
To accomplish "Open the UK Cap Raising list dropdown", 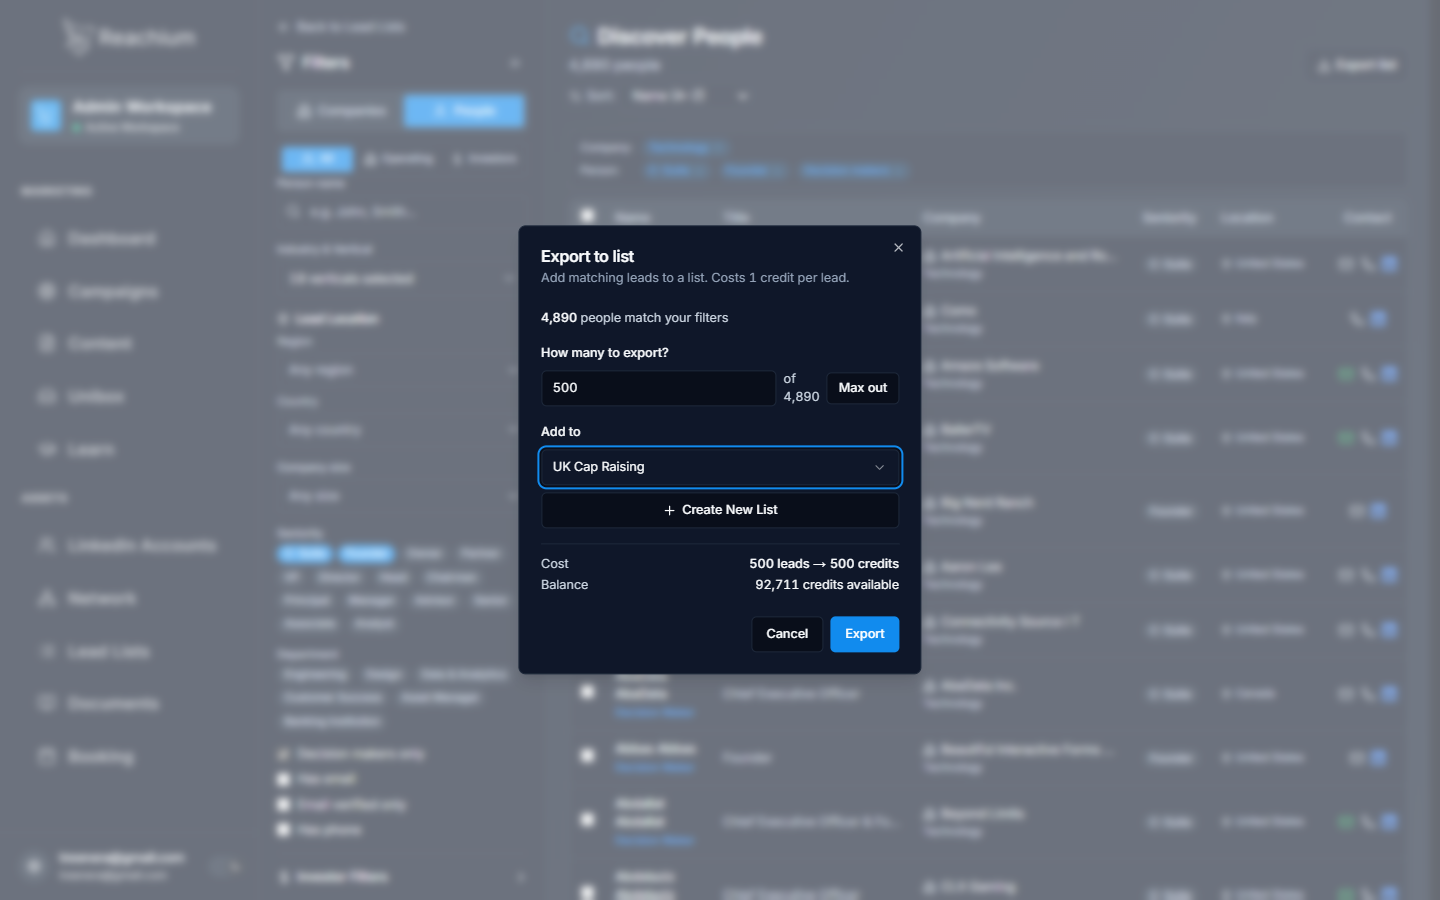I will (x=720, y=467).
